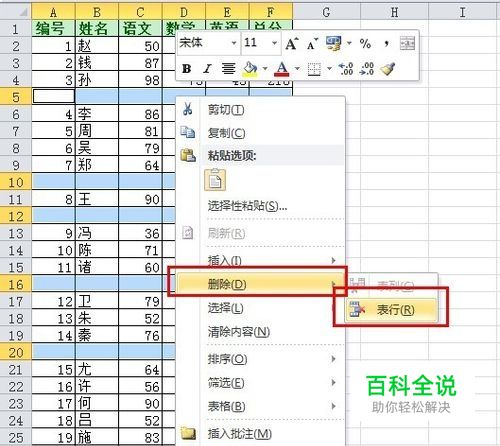The height and width of the screenshot is (446, 500).
Task: Increase font size with large A icon
Action: (292, 44)
